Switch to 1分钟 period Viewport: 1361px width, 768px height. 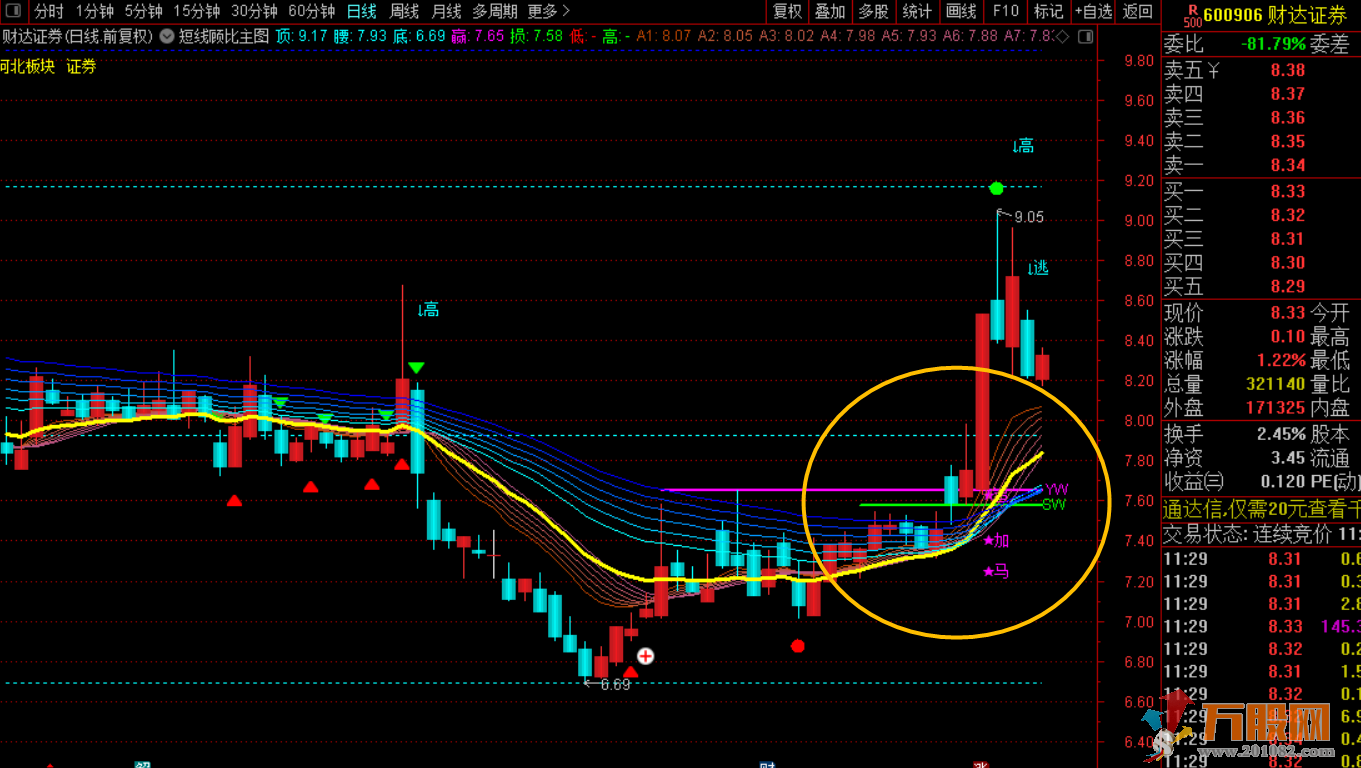[95, 12]
